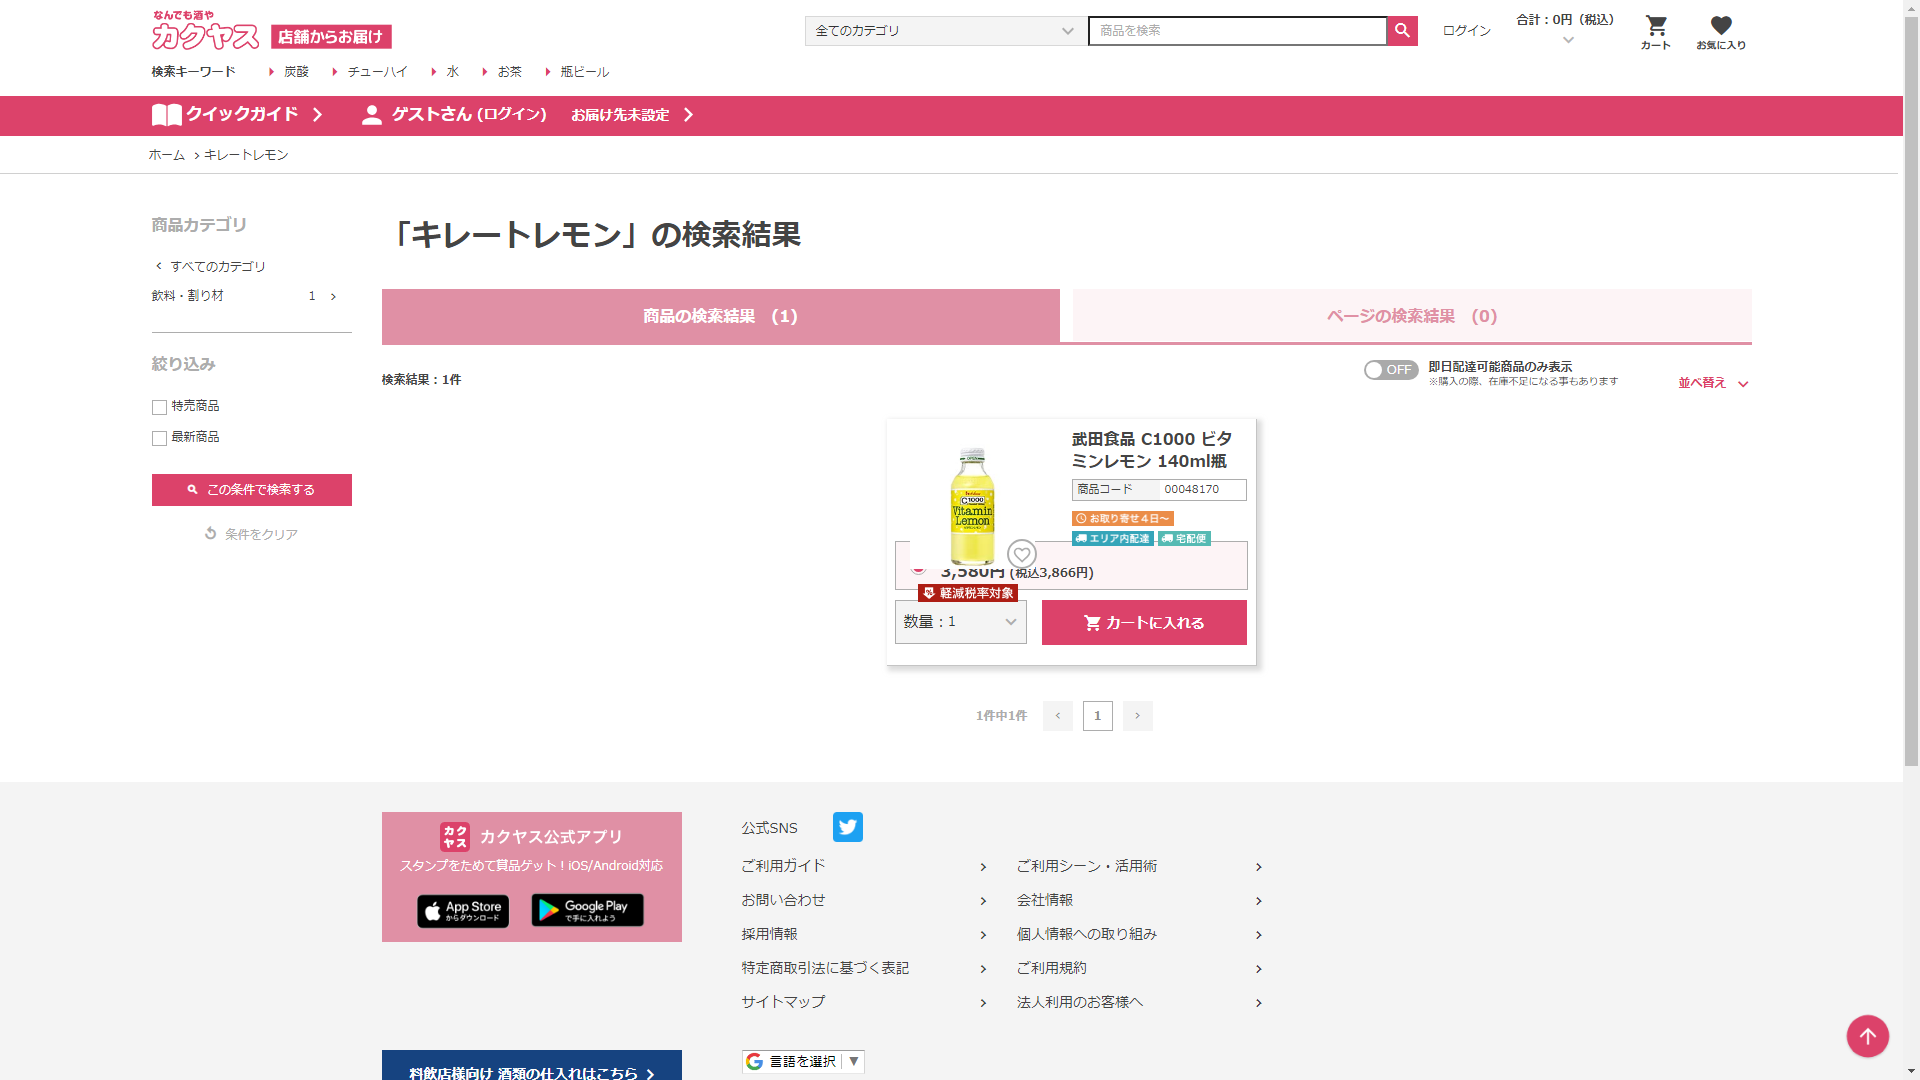Toggle same-day delivery only switch

click(x=1390, y=370)
